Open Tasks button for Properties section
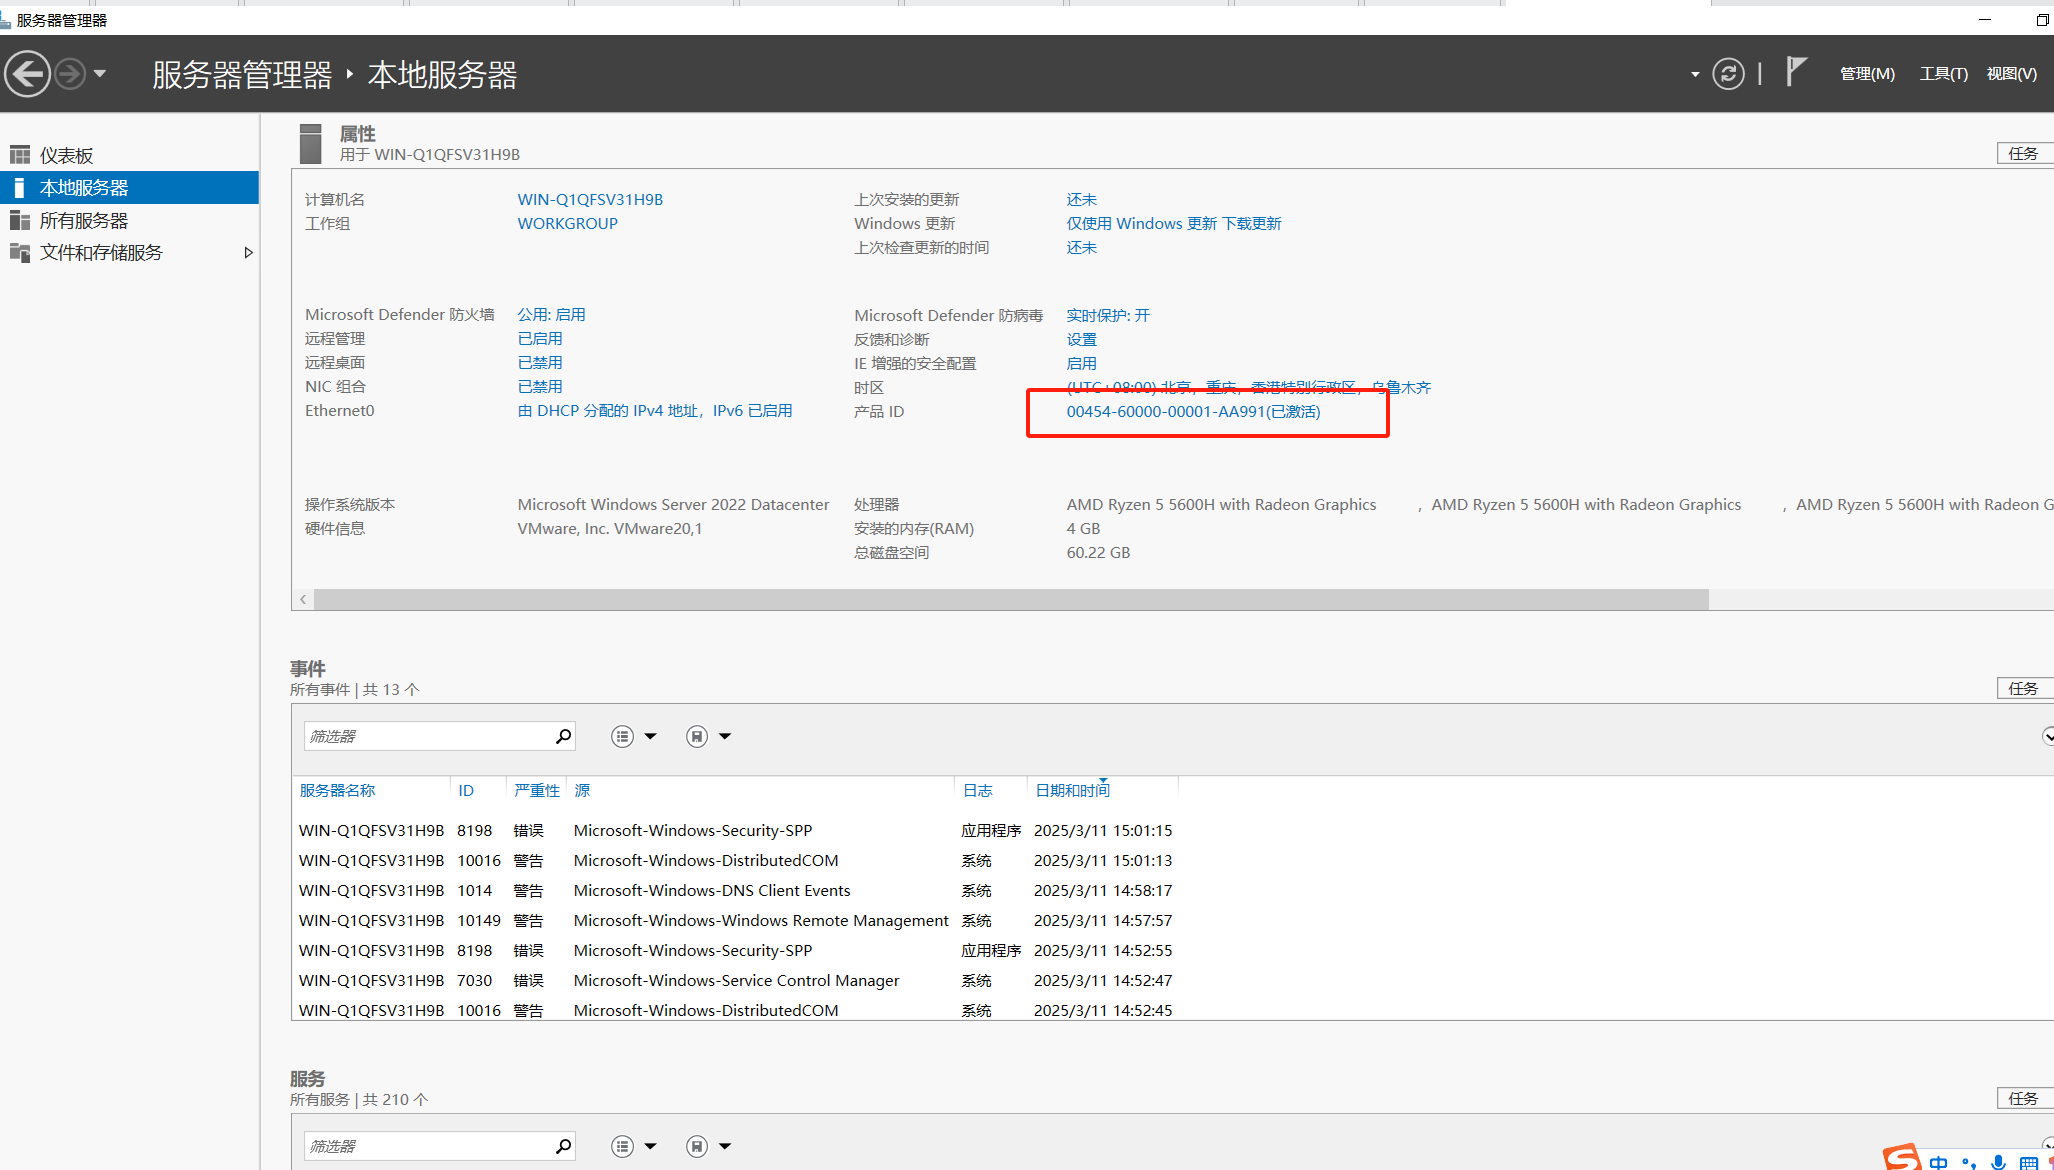Viewport: 2054px width, 1170px height. (x=2023, y=153)
